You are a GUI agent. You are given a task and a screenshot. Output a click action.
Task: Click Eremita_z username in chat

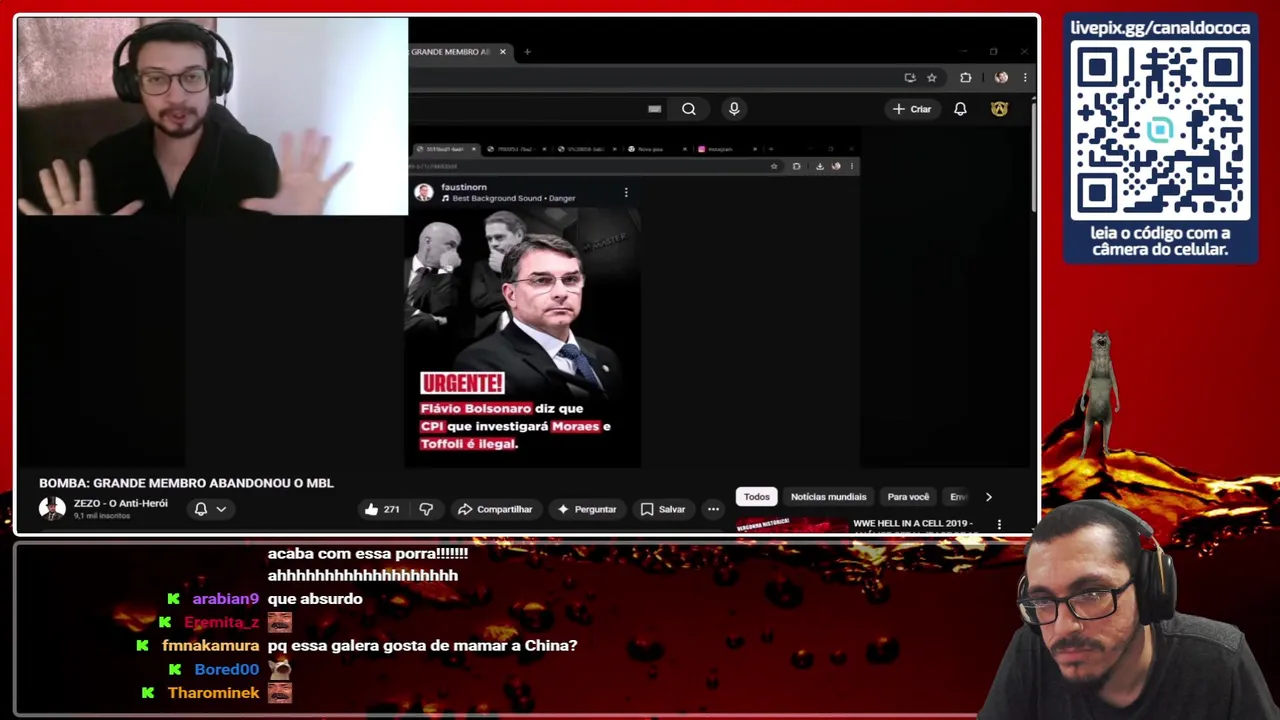tap(221, 622)
